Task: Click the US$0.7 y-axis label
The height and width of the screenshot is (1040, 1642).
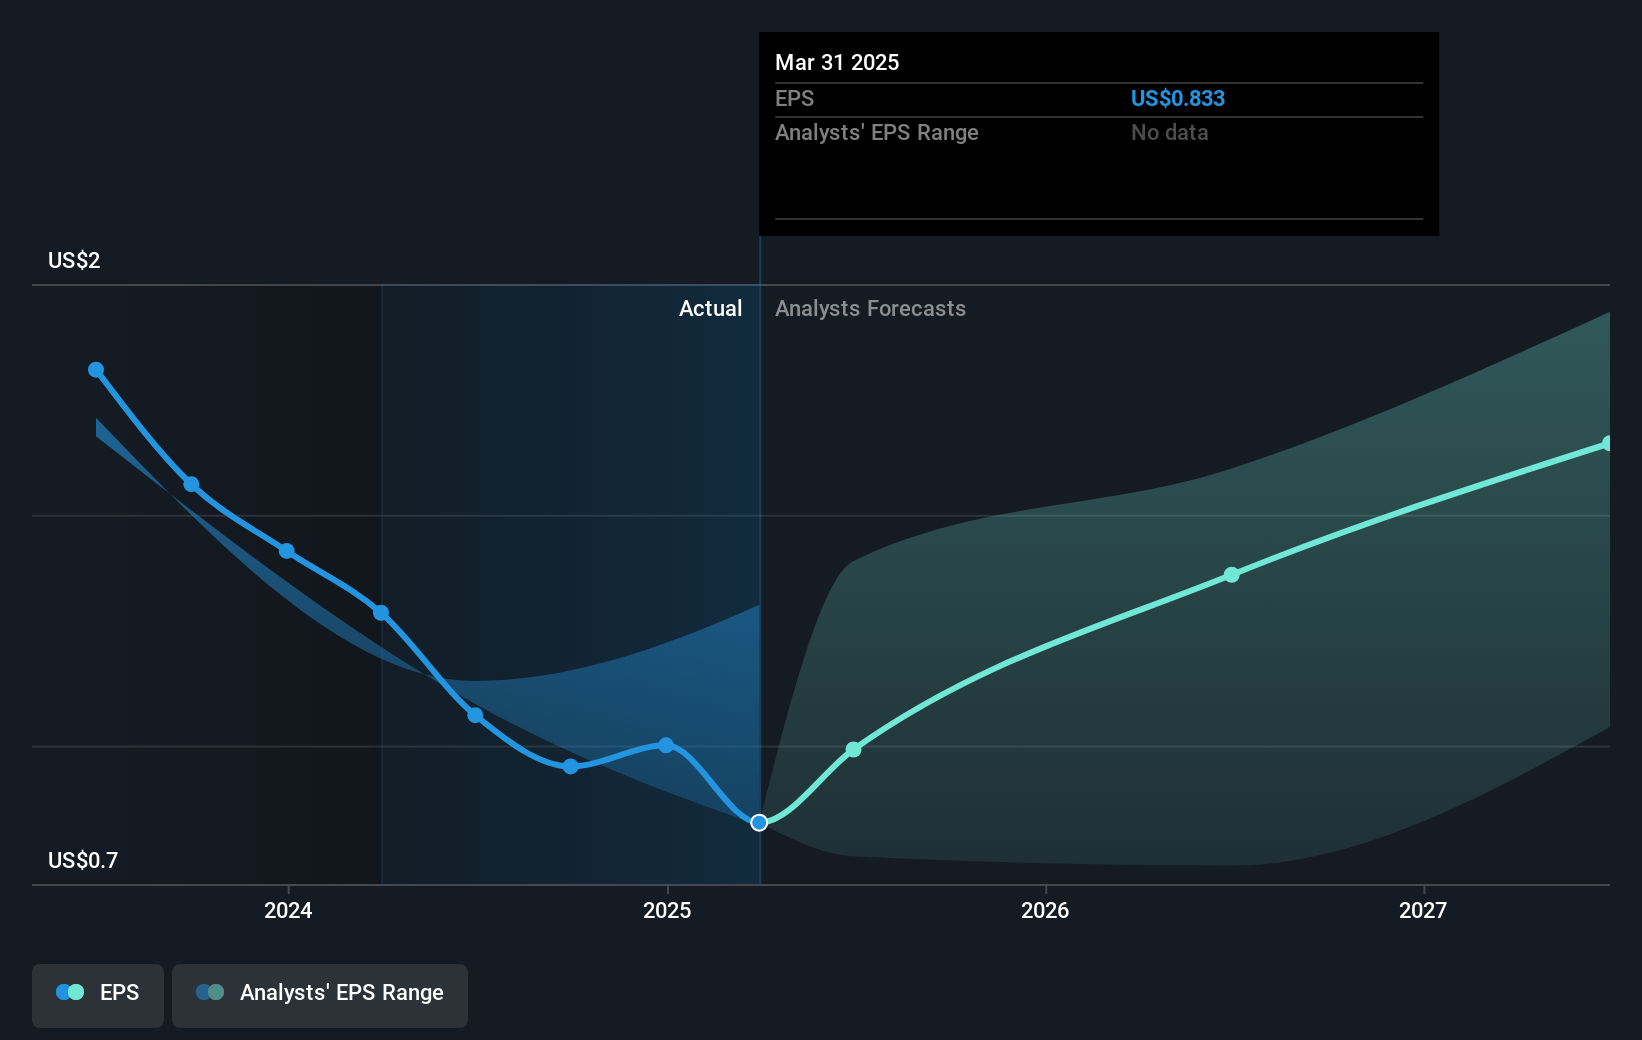Action: (x=83, y=861)
